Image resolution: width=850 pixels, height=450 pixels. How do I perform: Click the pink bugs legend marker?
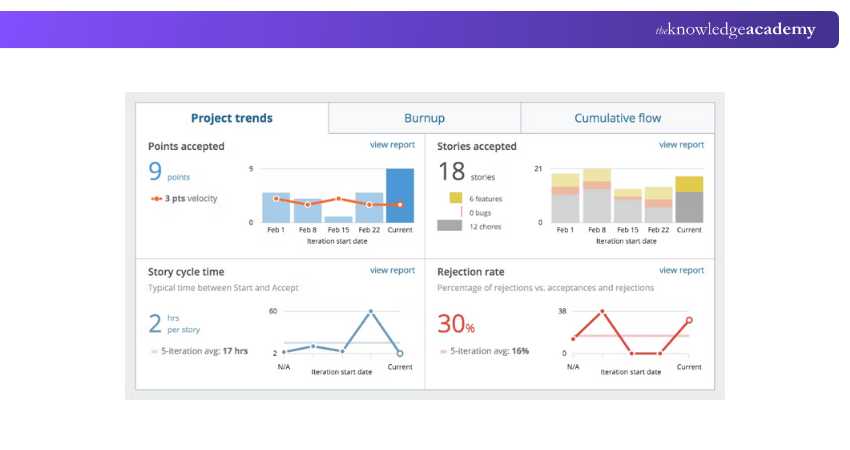[x=461, y=212]
